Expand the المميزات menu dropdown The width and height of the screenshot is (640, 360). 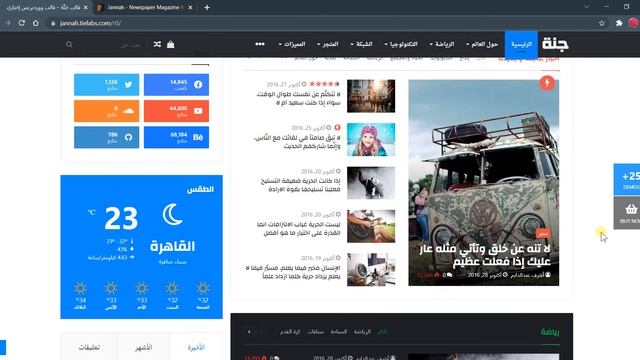292,44
